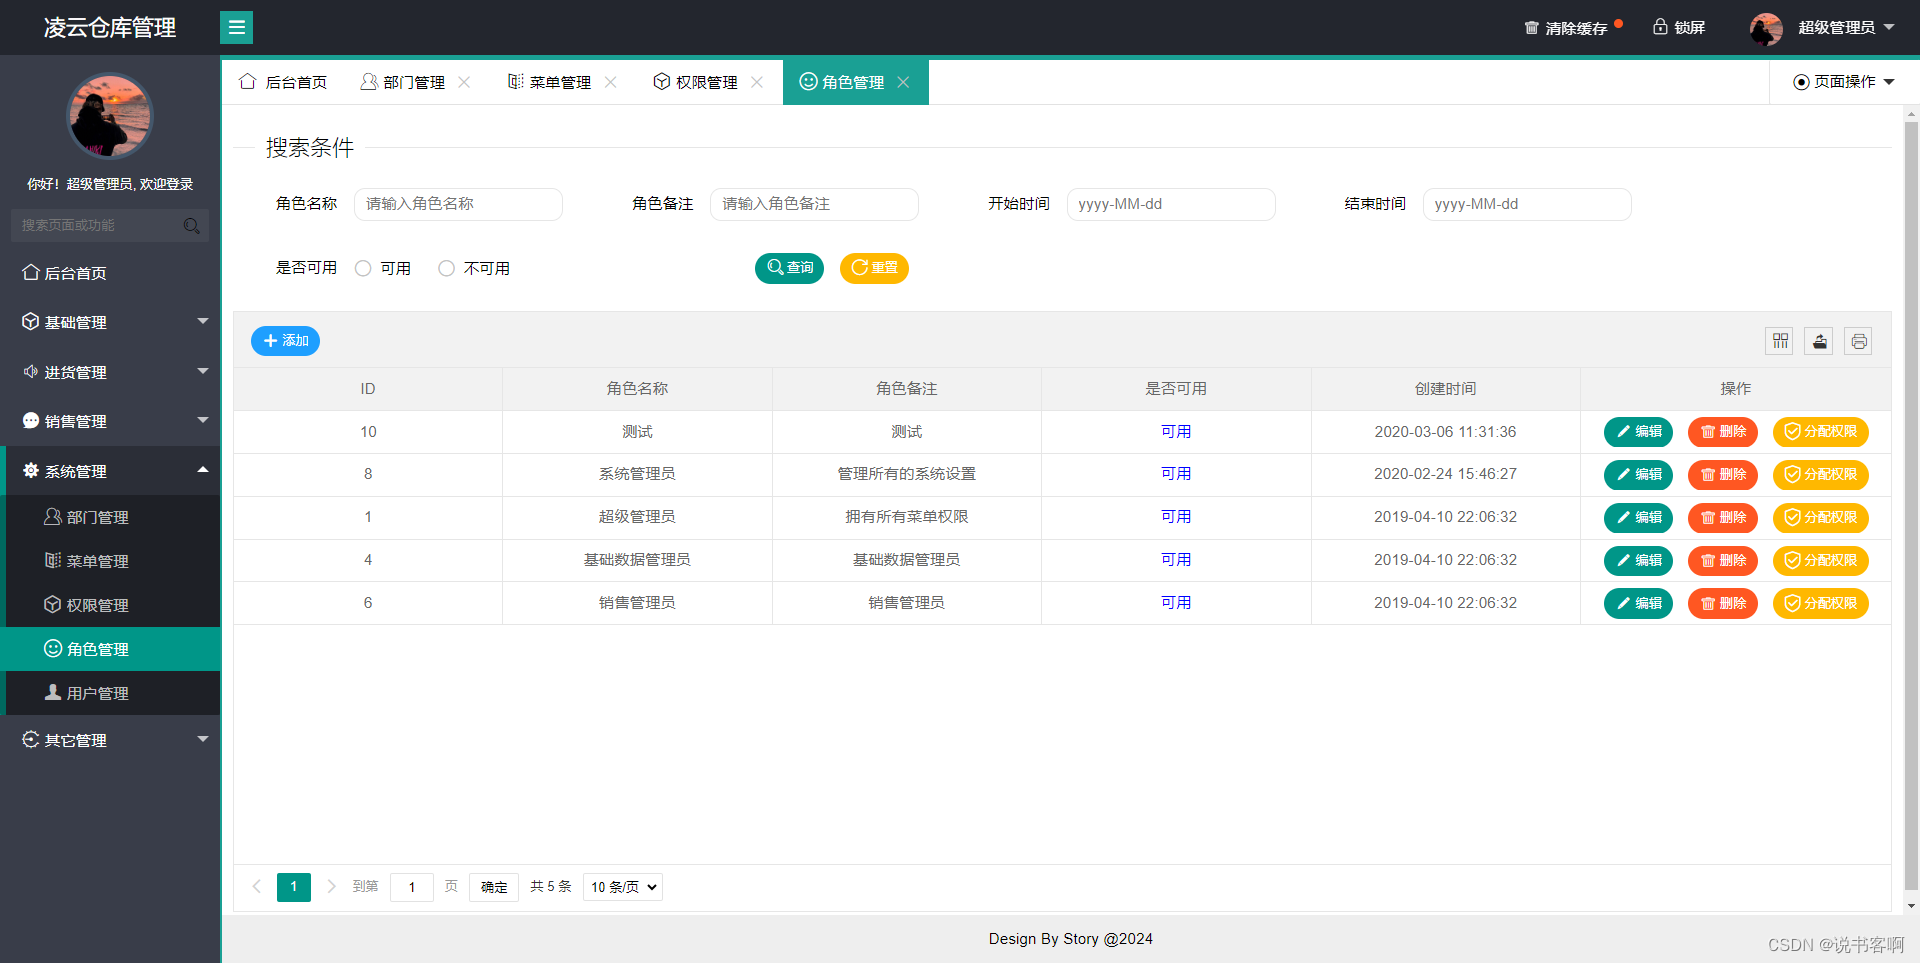Click the sidebar profile picture
Image resolution: width=1920 pixels, height=963 pixels.
110,116
